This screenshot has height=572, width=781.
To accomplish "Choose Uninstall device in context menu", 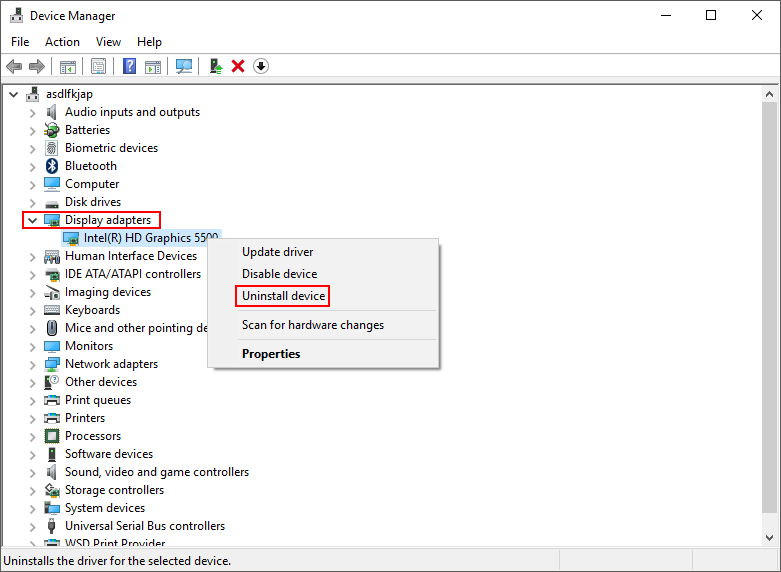I will pyautogui.click(x=283, y=296).
